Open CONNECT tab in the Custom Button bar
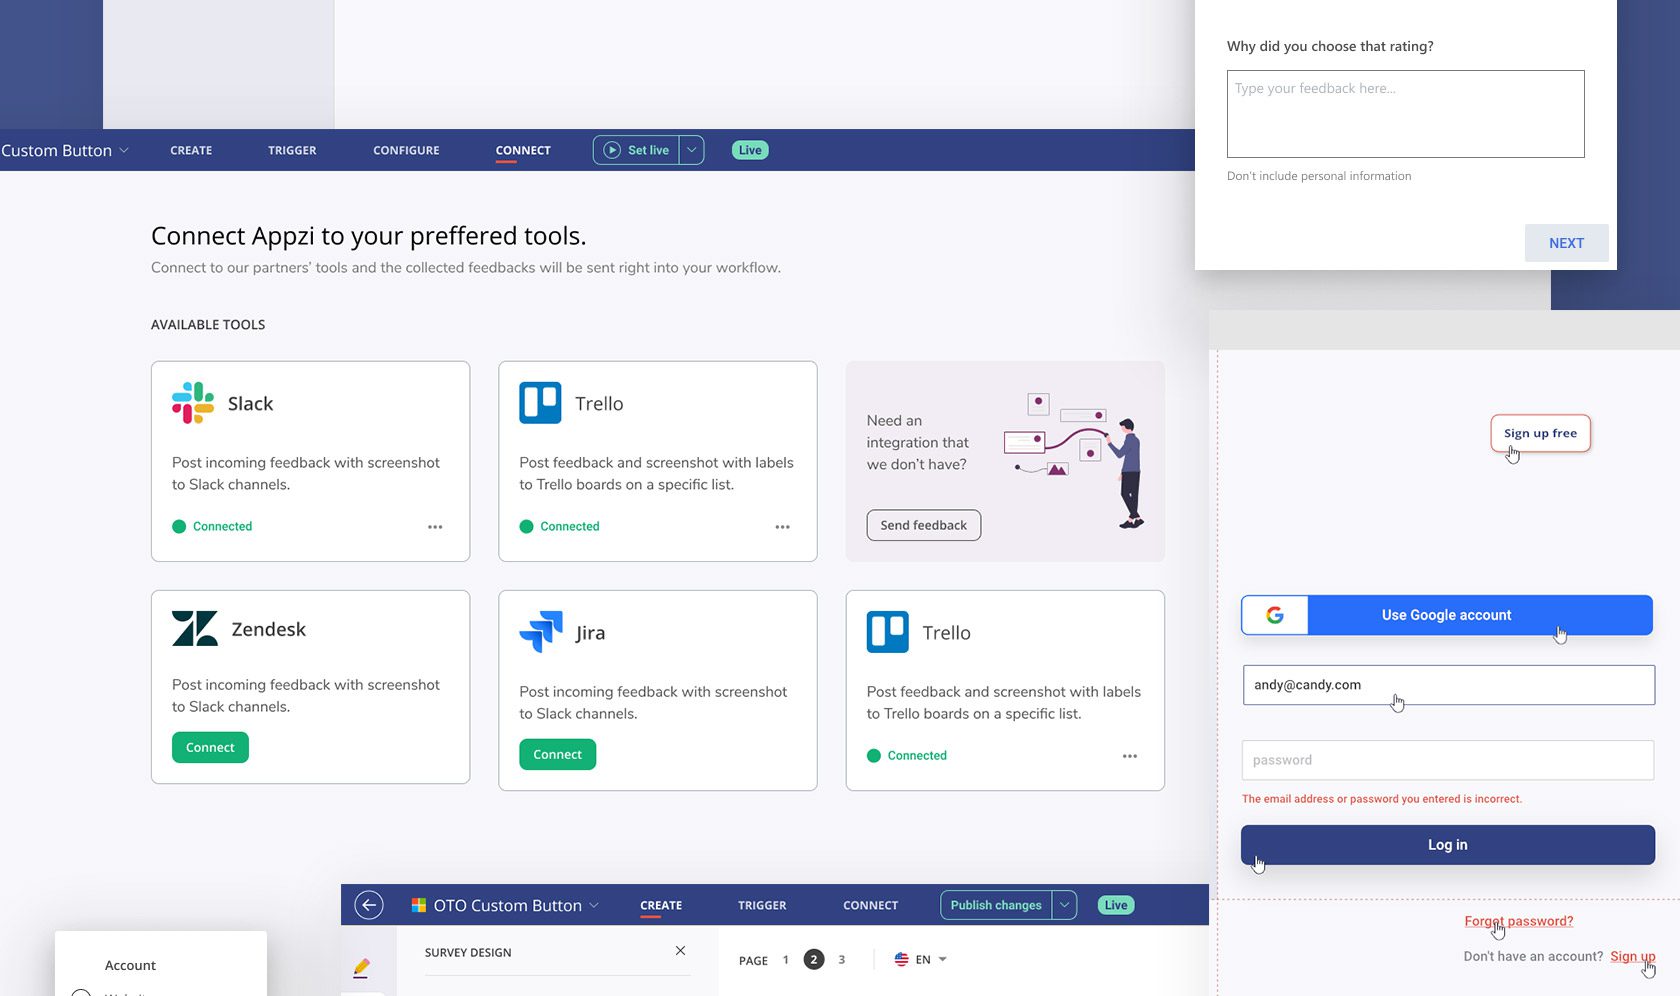This screenshot has width=1680, height=996. [523, 150]
